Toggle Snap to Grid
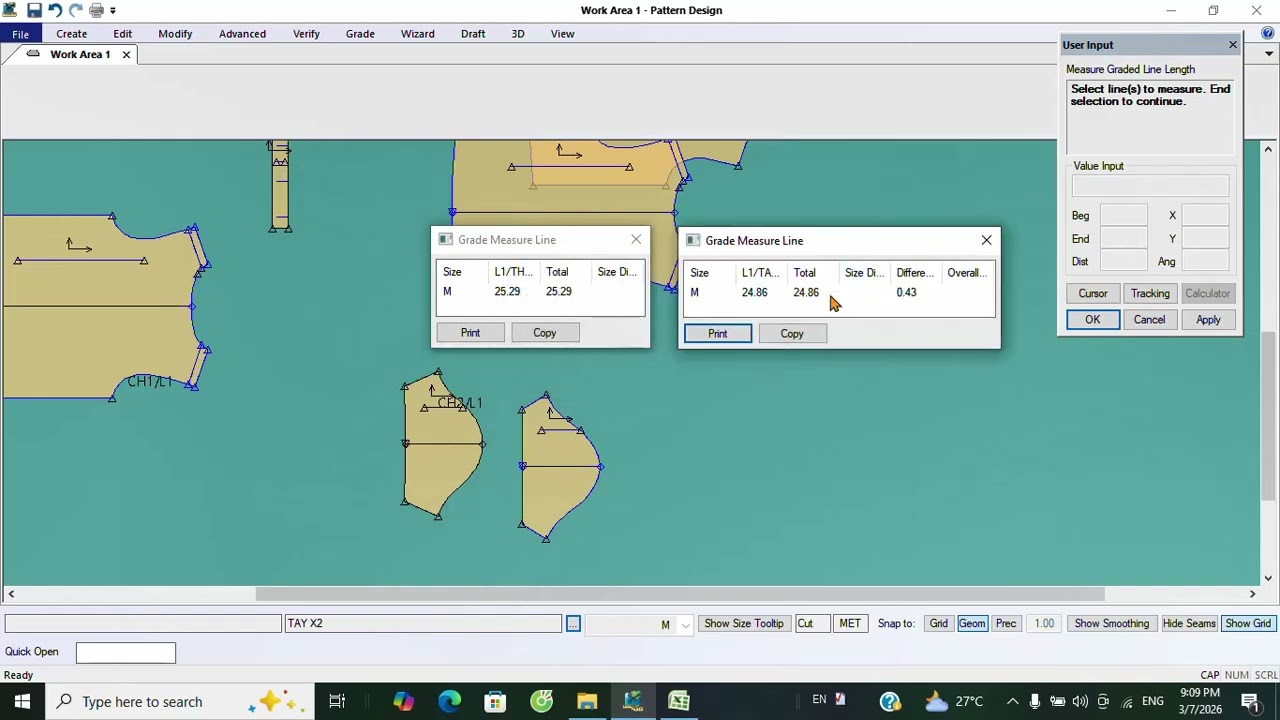1280x720 pixels. [938, 624]
